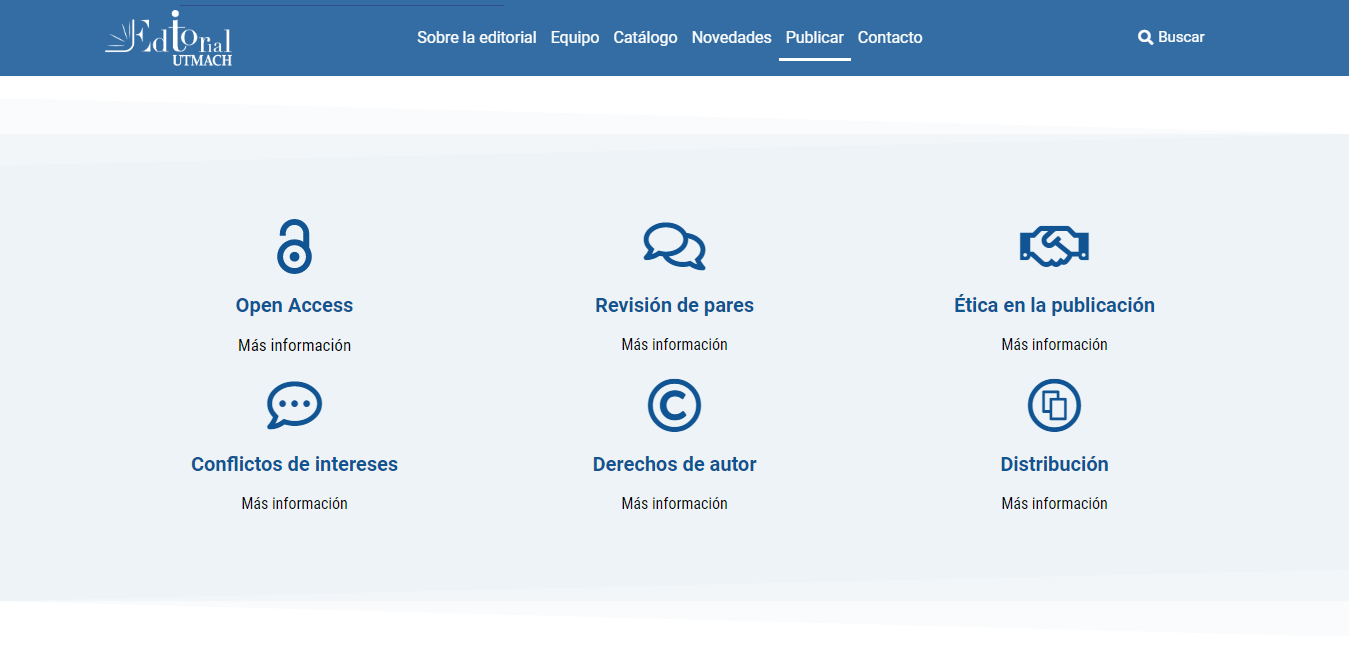This screenshot has width=1349, height=657.
Task: Click Más información under Revisión de pares
Action: 674,344
